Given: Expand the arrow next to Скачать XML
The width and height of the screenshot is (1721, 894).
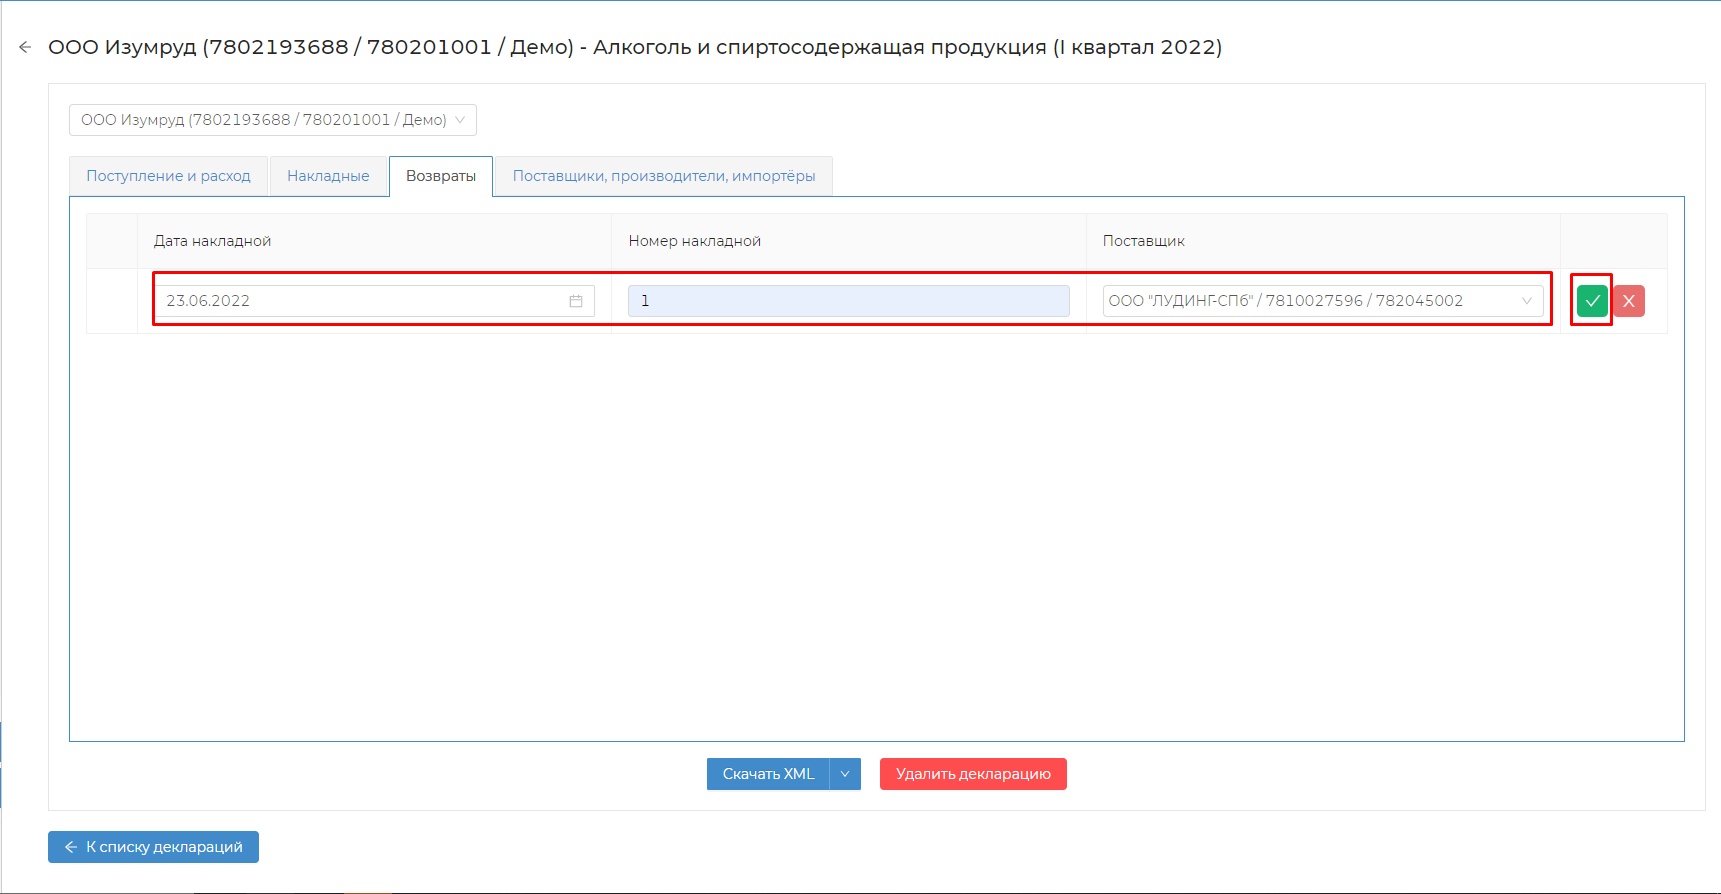Looking at the screenshot, I should 845,774.
